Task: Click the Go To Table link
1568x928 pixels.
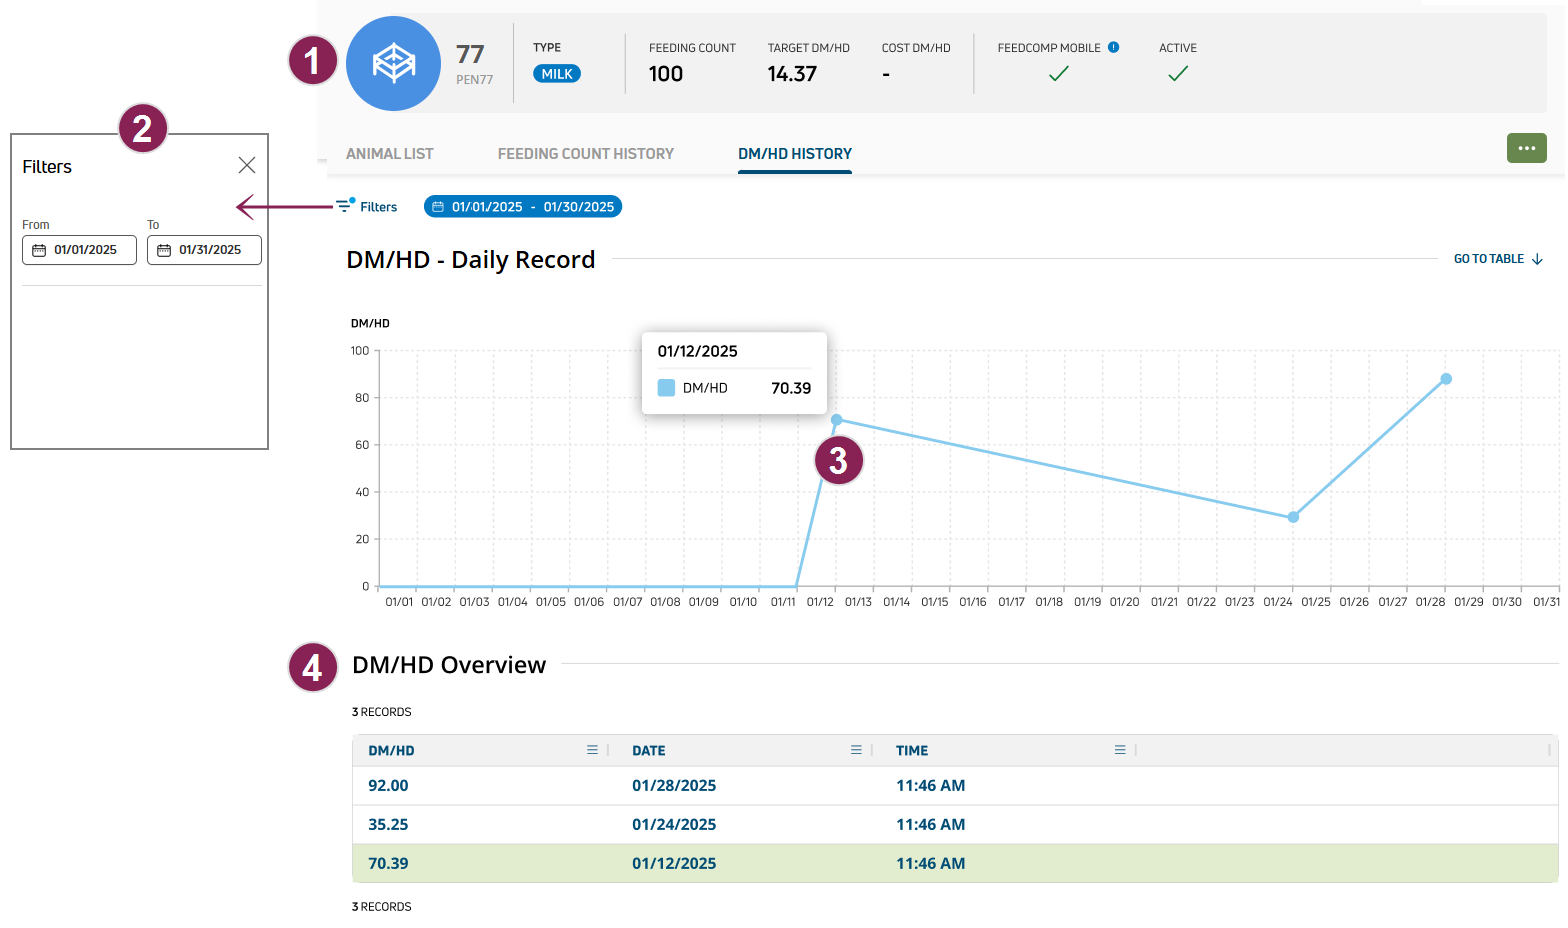Action: (1498, 259)
